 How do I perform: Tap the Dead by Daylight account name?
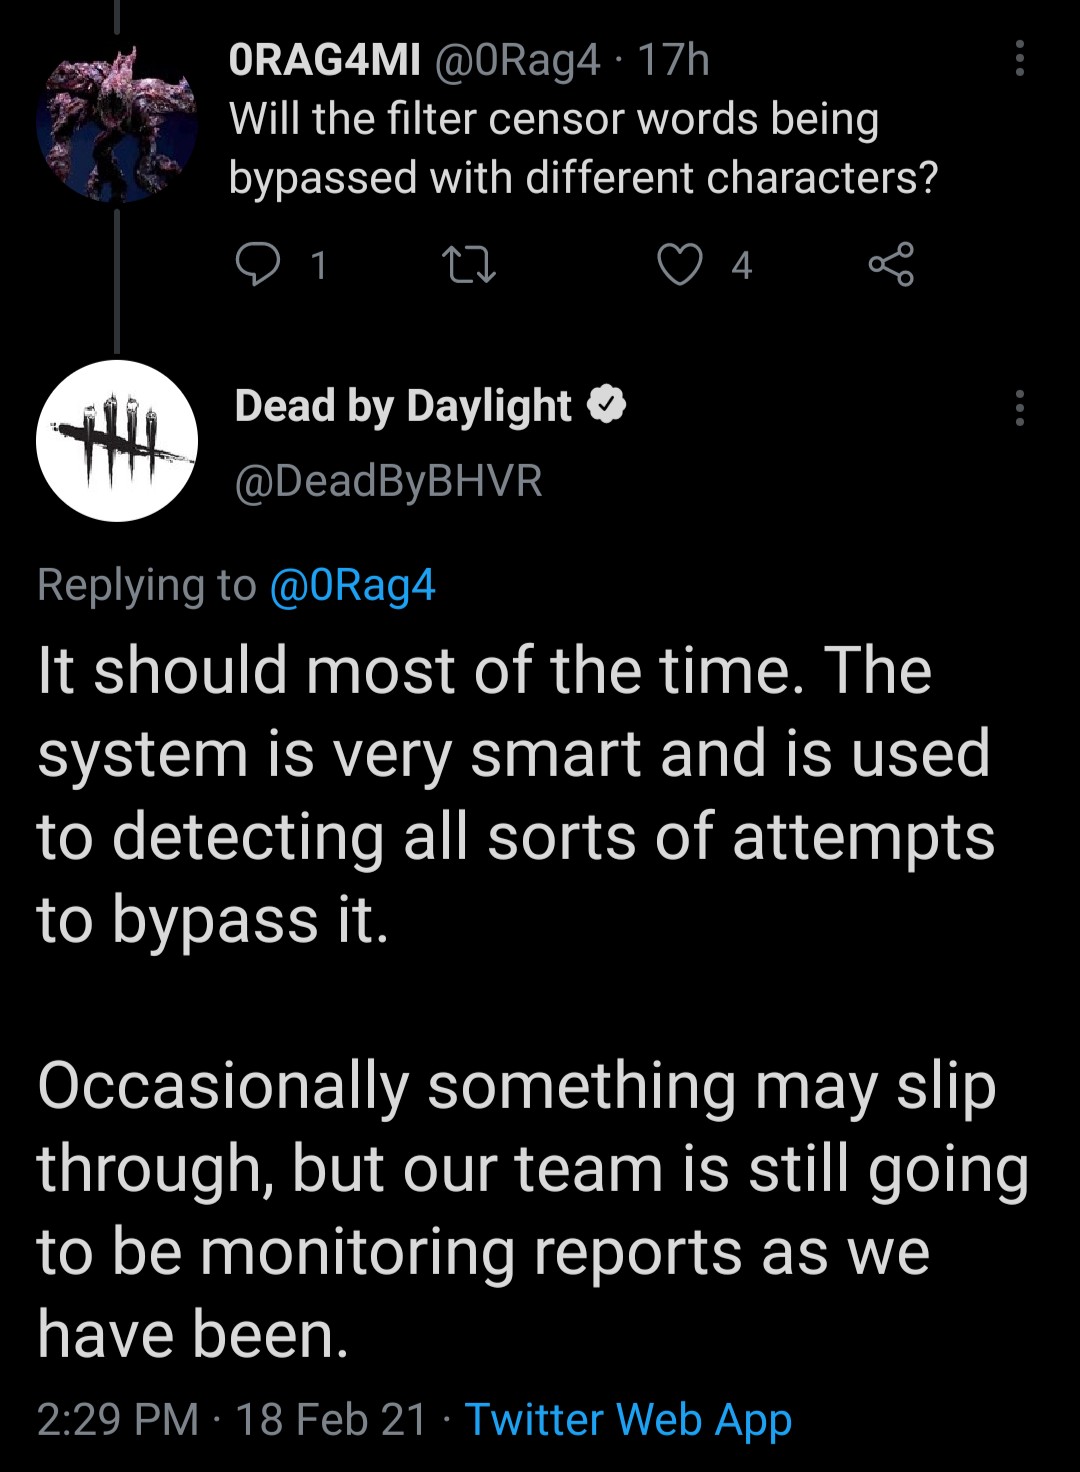click(403, 407)
